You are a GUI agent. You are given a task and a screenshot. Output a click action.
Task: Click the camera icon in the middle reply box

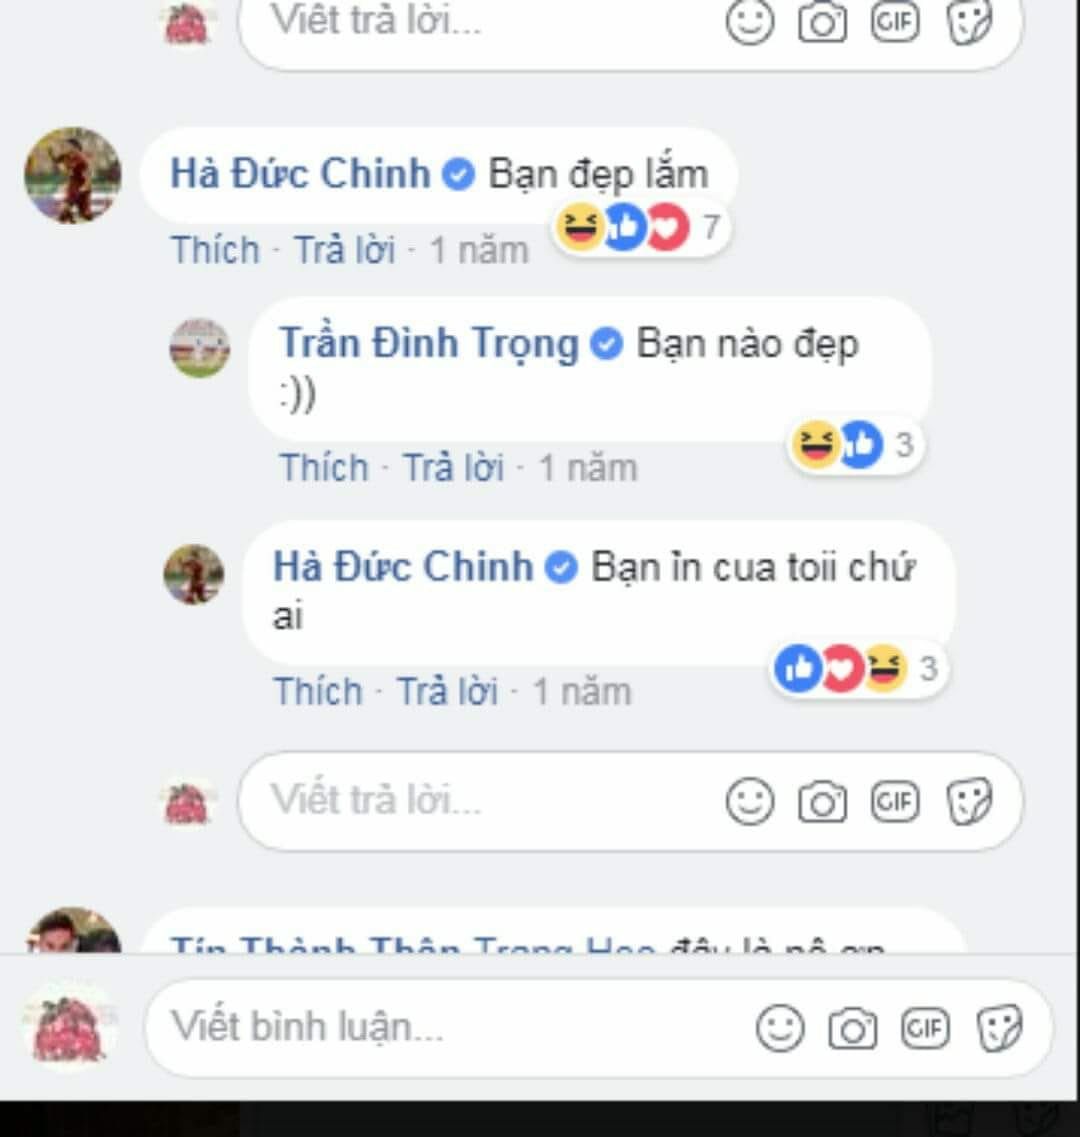823,802
